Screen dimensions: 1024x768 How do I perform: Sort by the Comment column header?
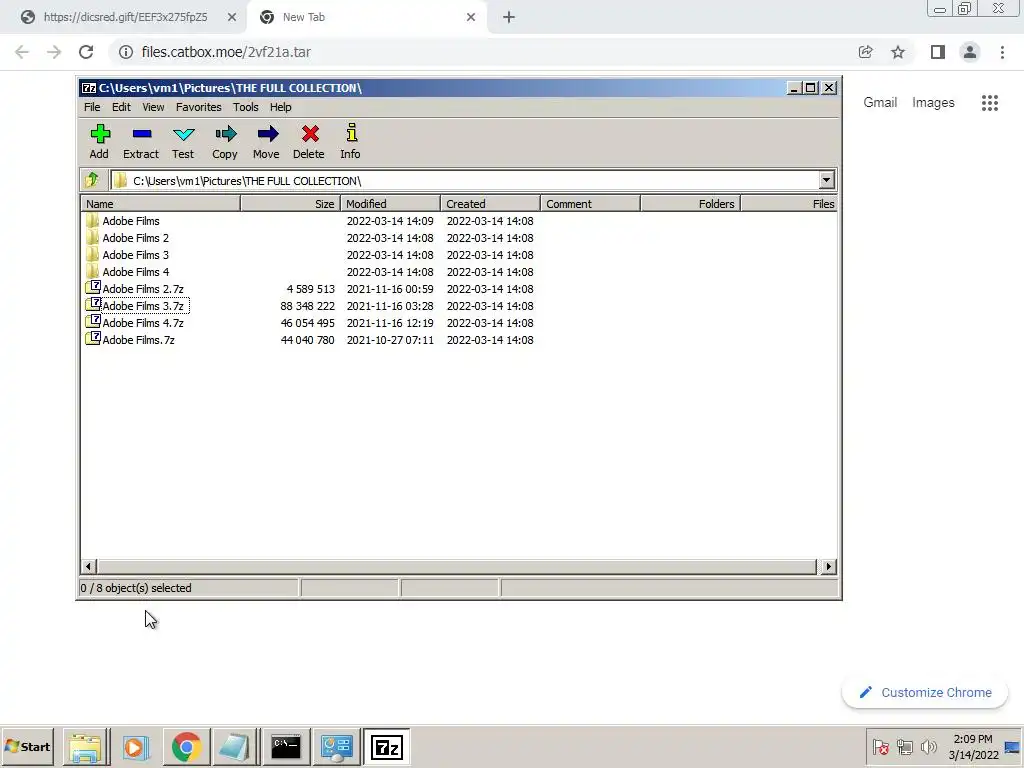pyautogui.click(x=590, y=204)
